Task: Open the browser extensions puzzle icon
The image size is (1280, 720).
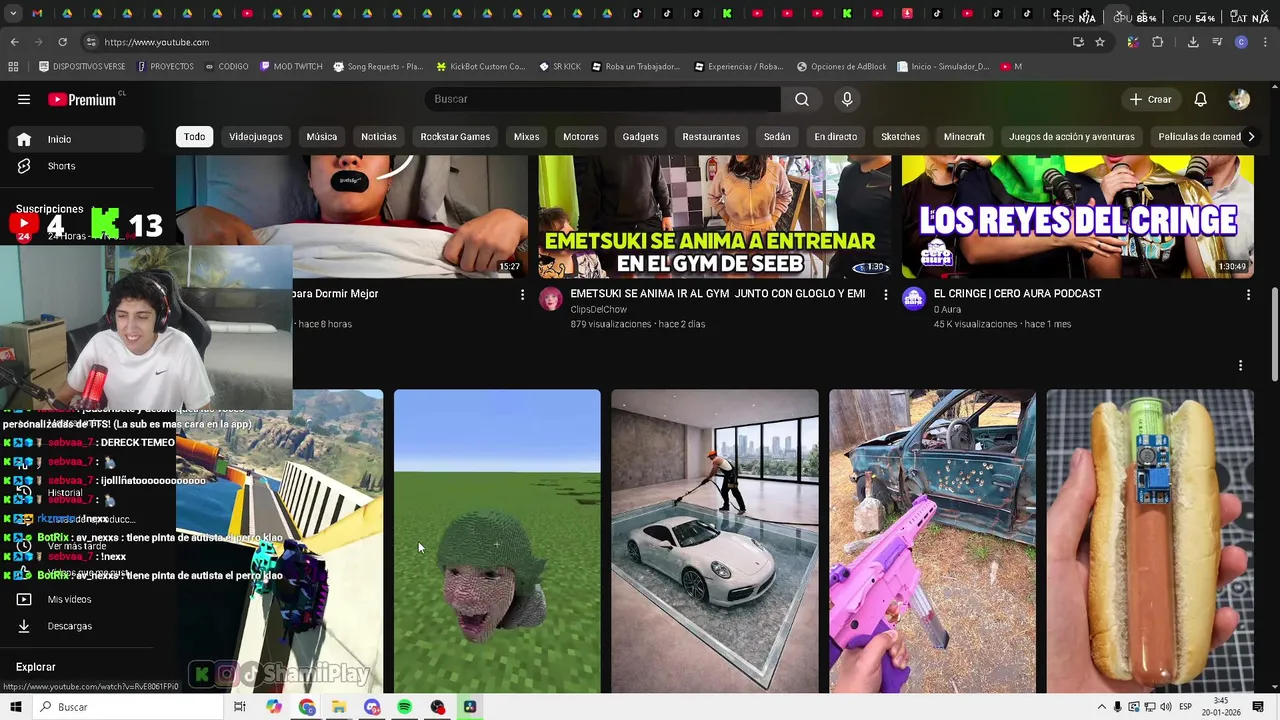Action: (1158, 42)
